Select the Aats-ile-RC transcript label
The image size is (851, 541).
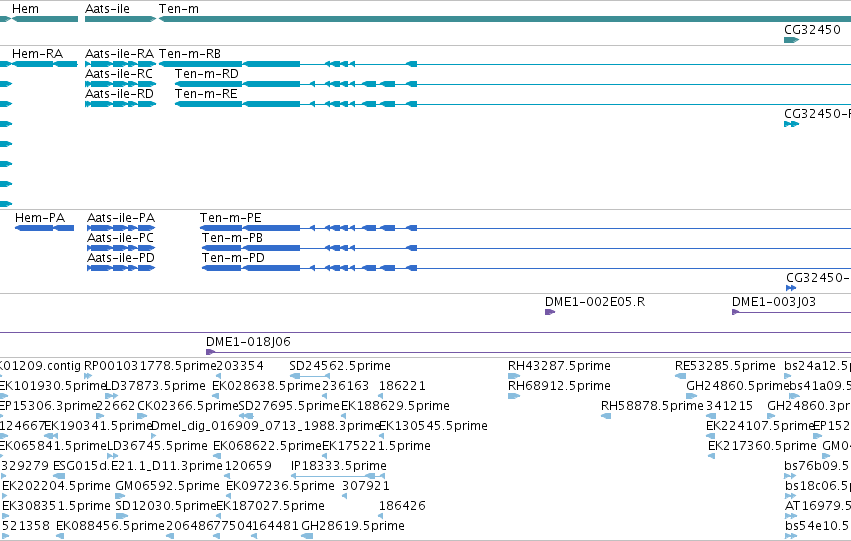(119, 74)
